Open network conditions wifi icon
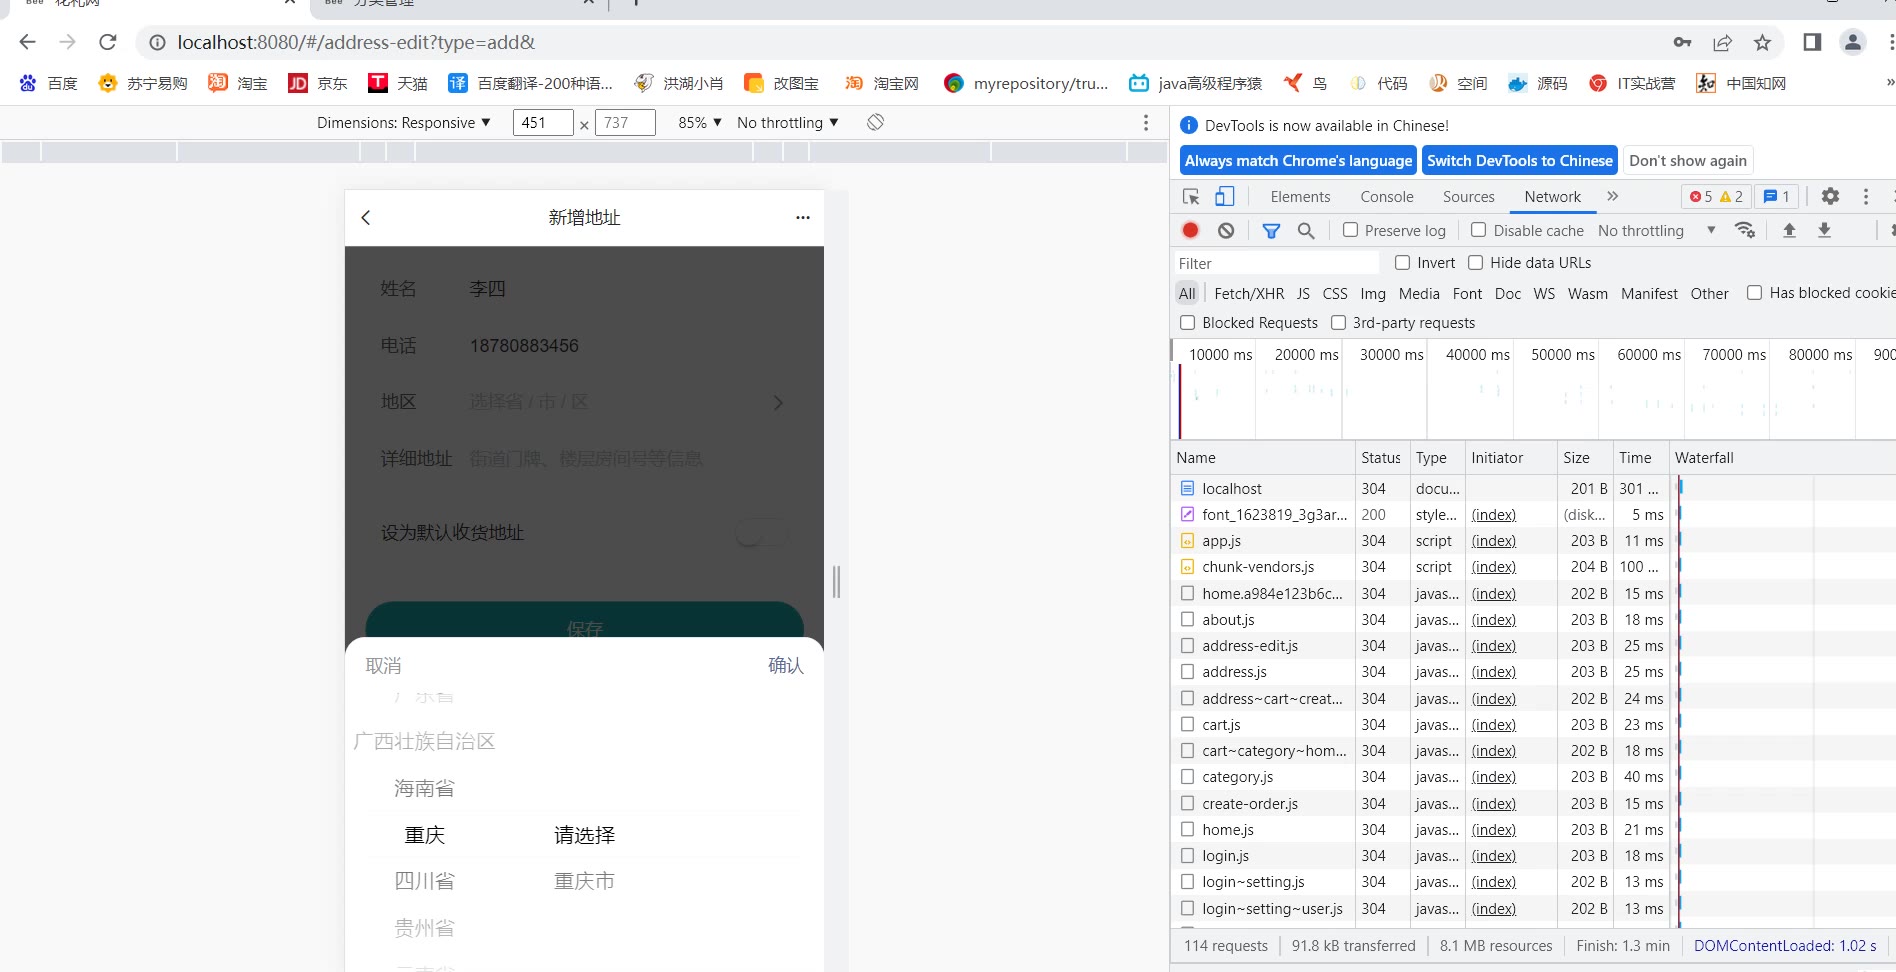This screenshot has width=1896, height=972. 1745,230
